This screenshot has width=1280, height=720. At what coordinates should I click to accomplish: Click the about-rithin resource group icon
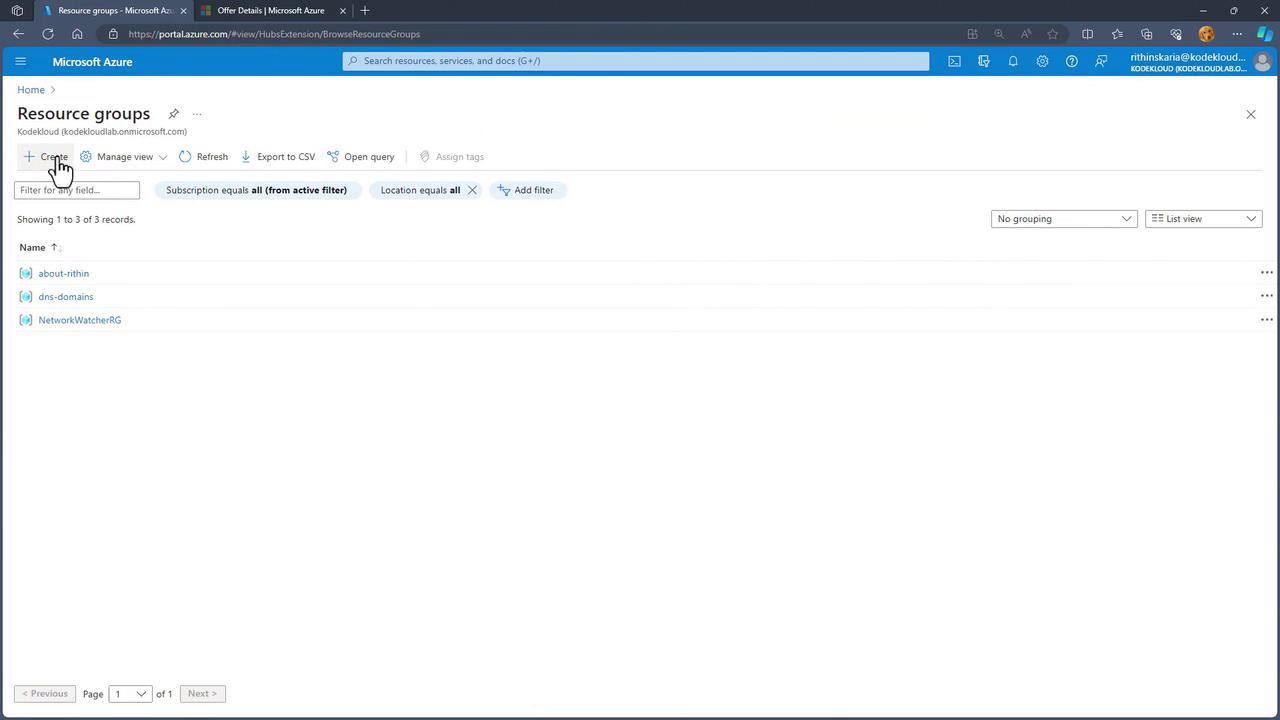click(x=26, y=273)
